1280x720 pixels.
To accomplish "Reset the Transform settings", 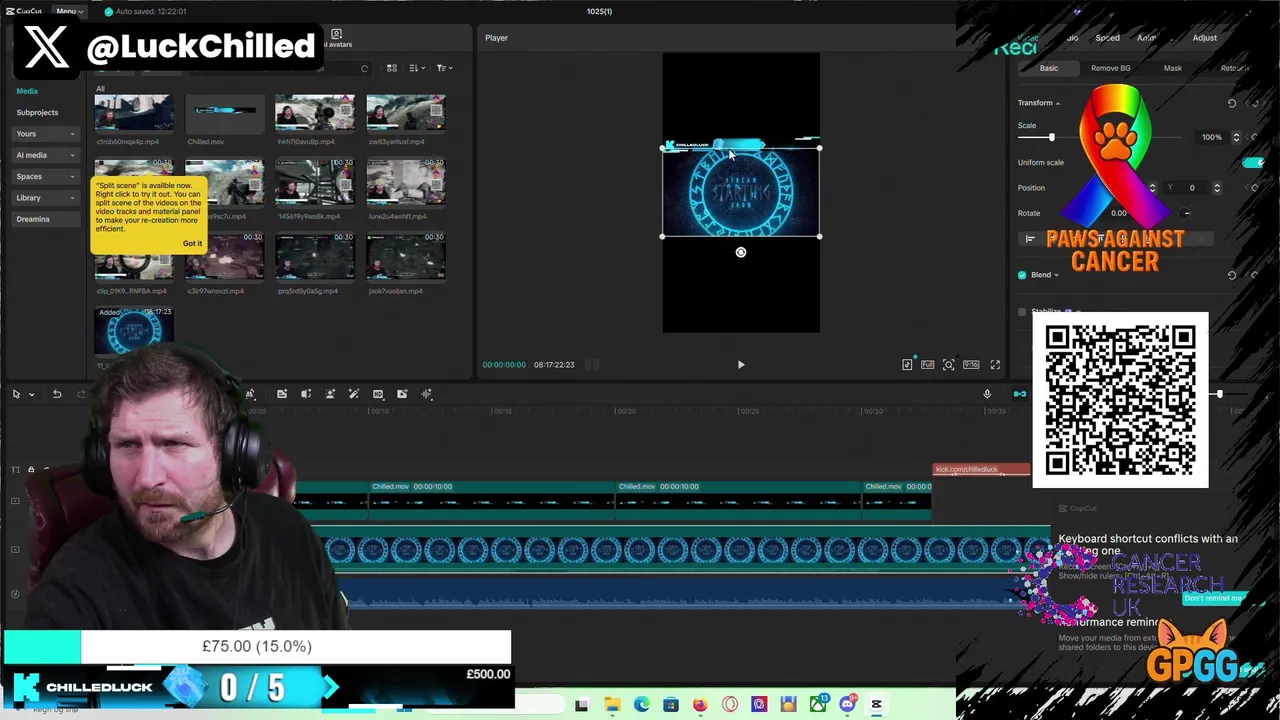I will pyautogui.click(x=1232, y=103).
